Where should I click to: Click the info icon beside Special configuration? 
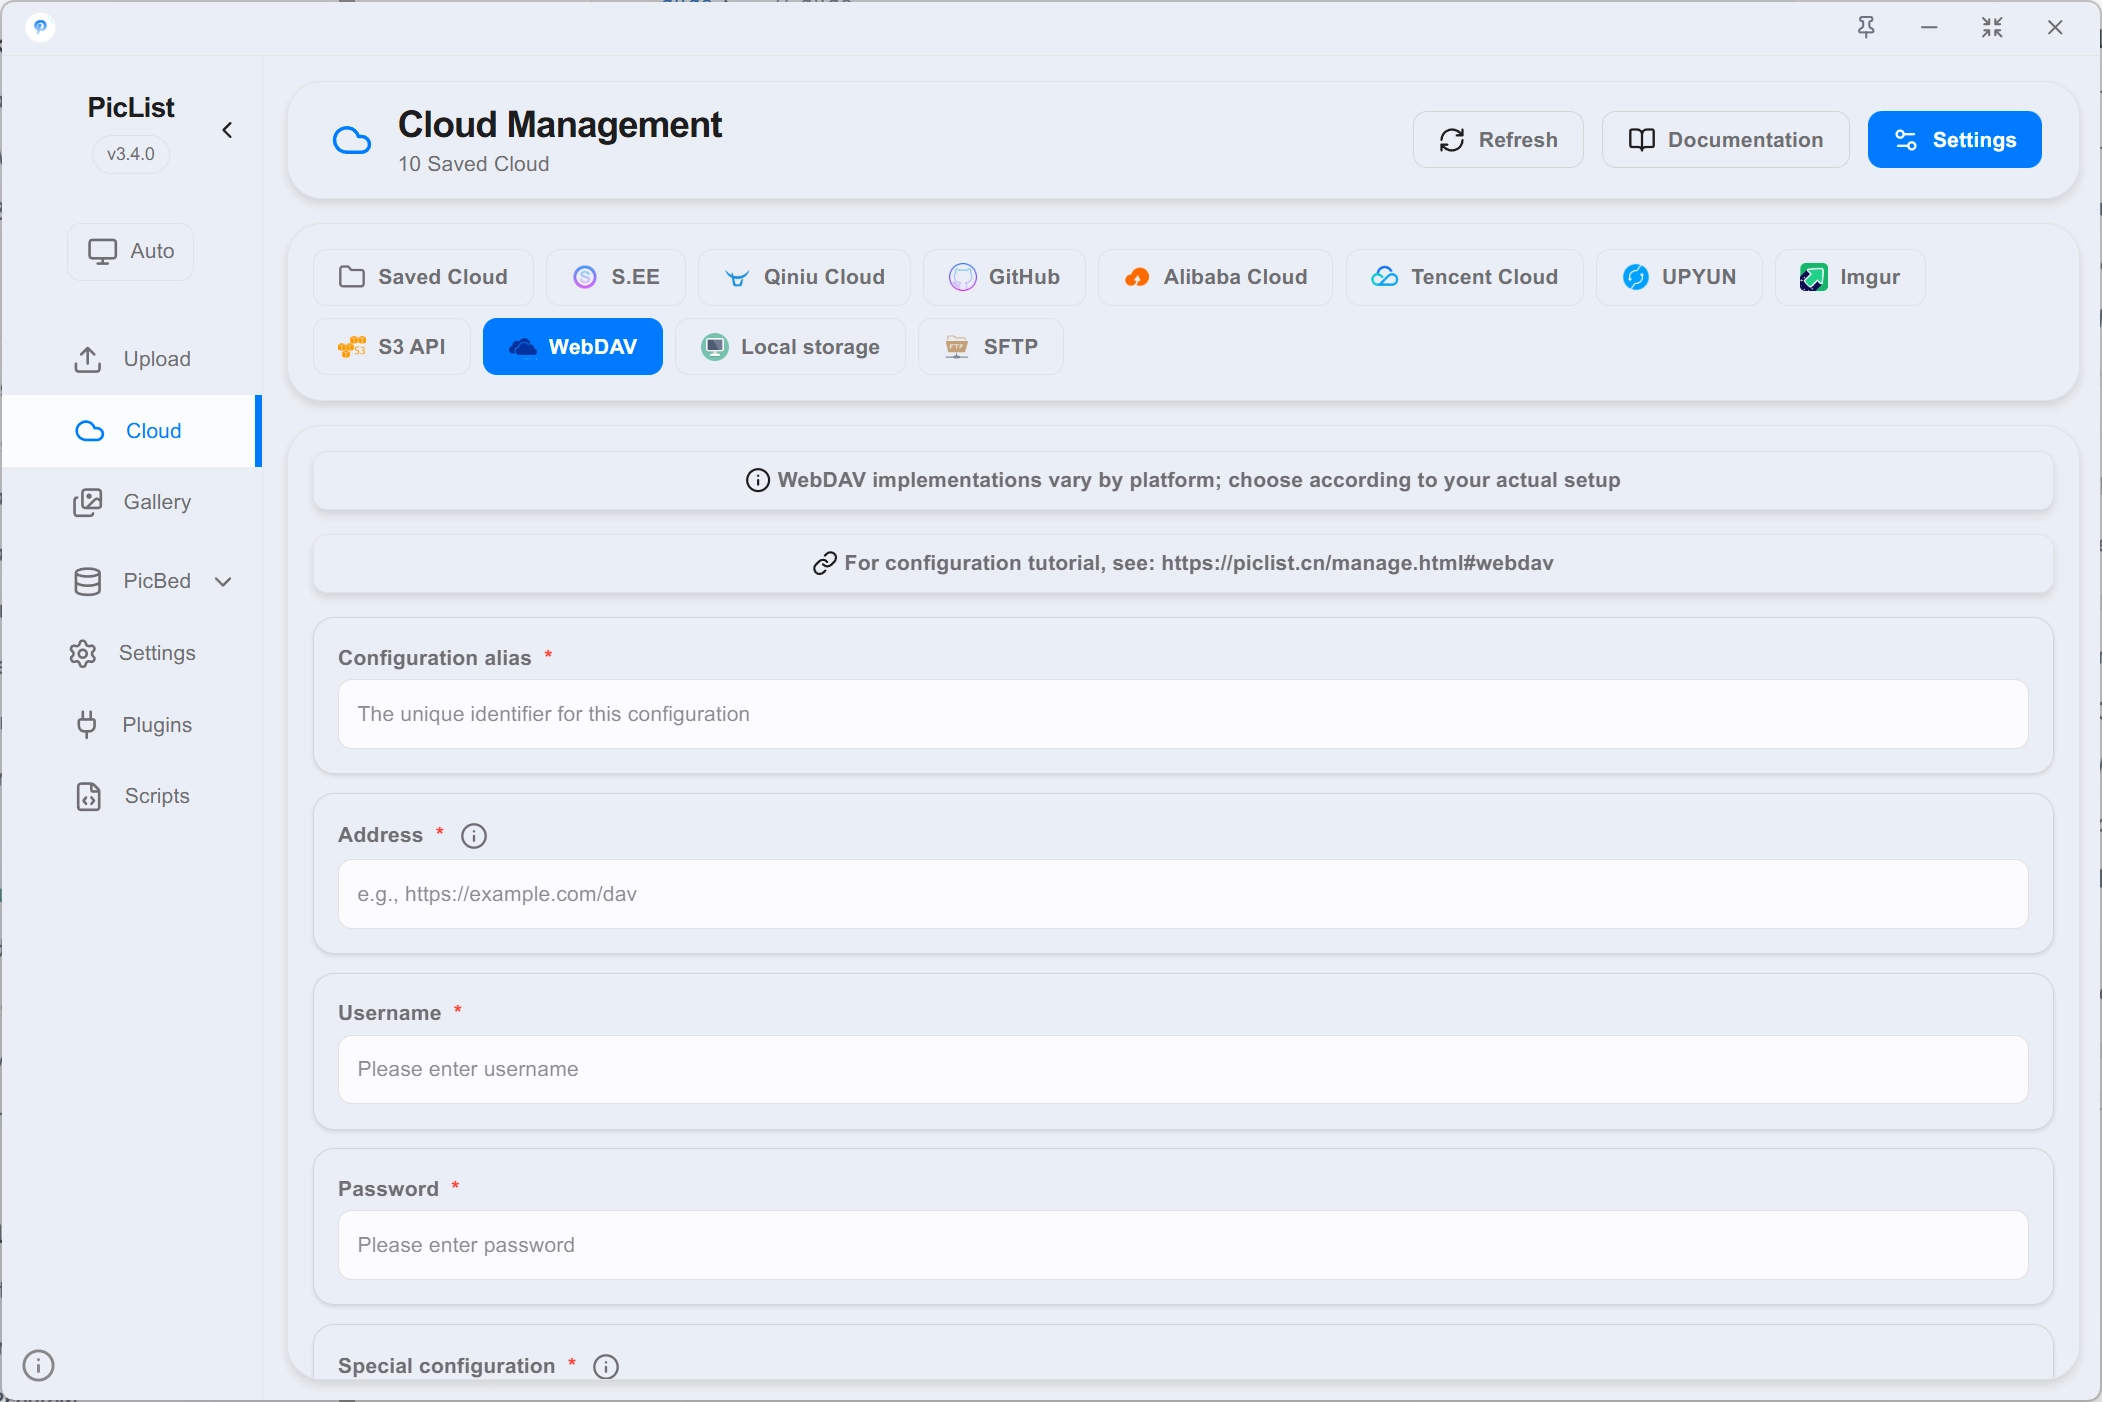click(606, 1366)
